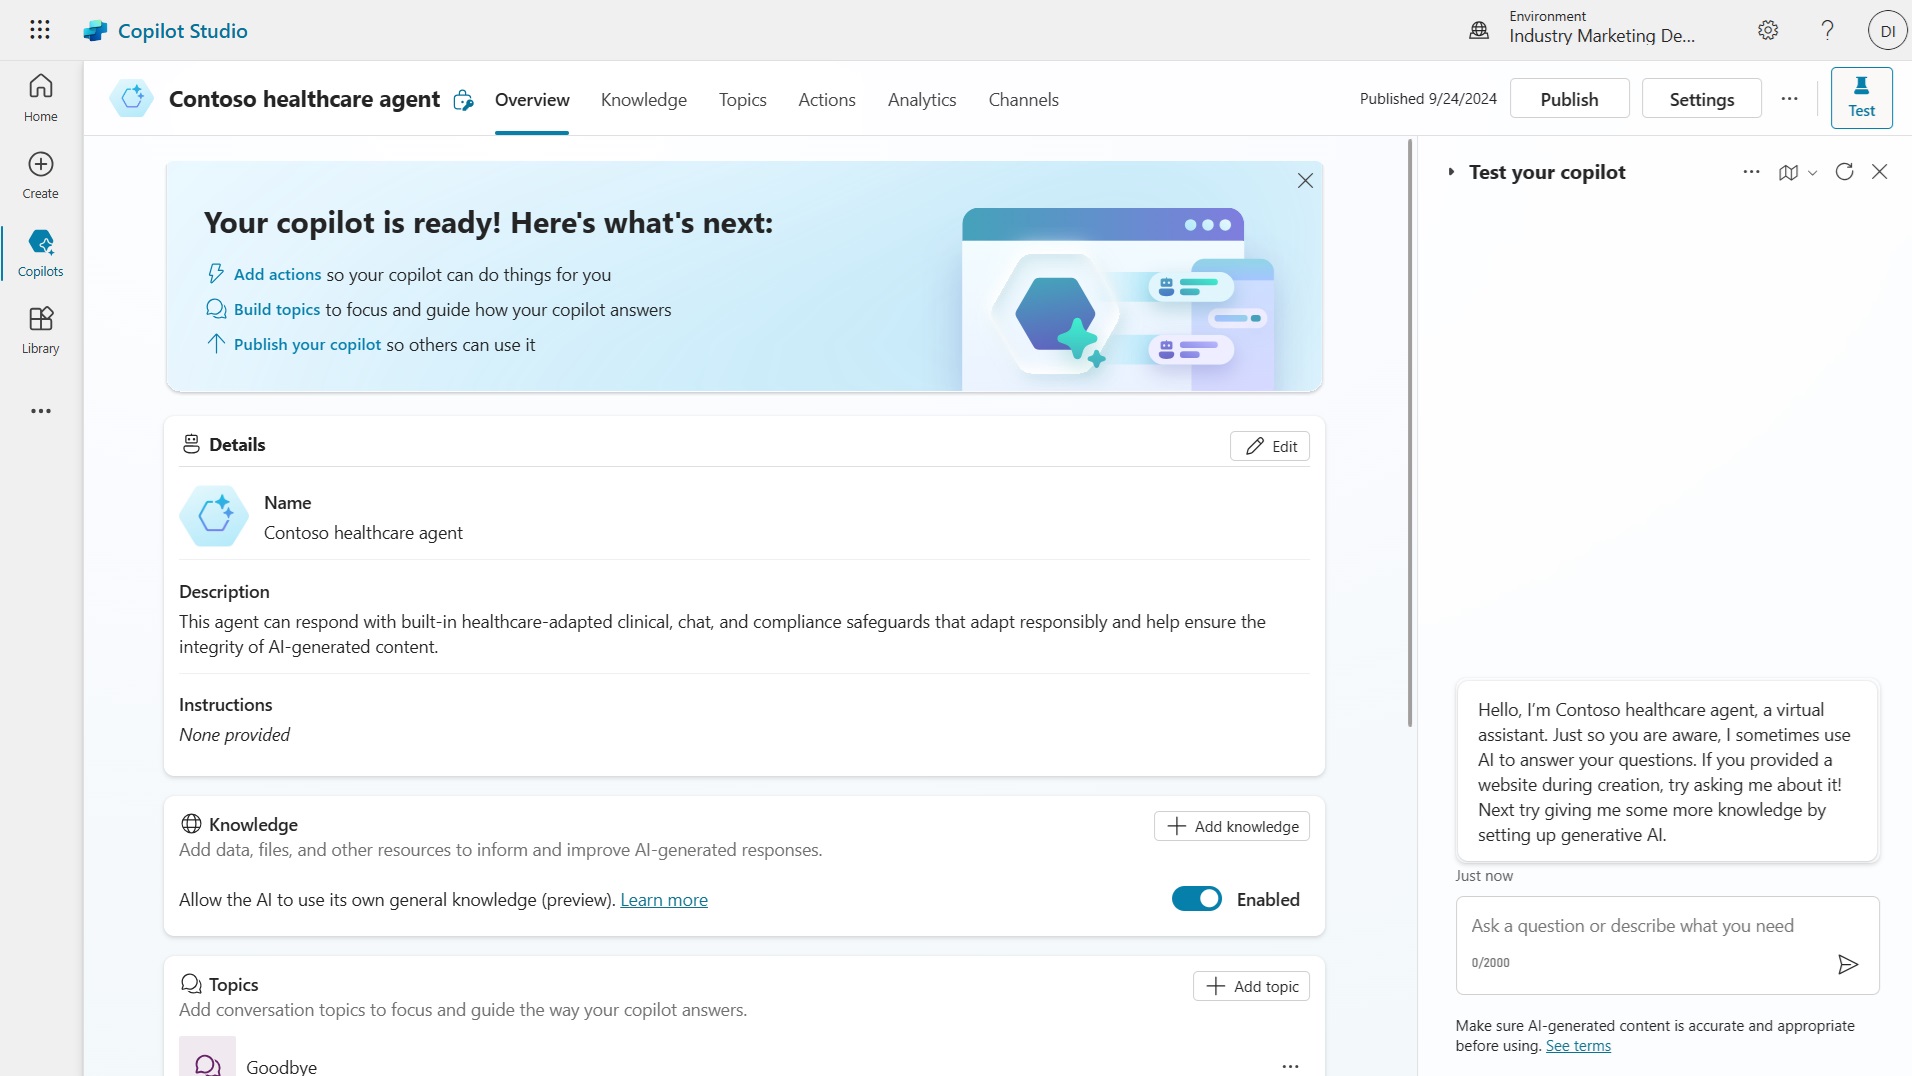The height and width of the screenshot is (1076, 1912).
Task: Publish the copilot
Action: (x=1568, y=98)
